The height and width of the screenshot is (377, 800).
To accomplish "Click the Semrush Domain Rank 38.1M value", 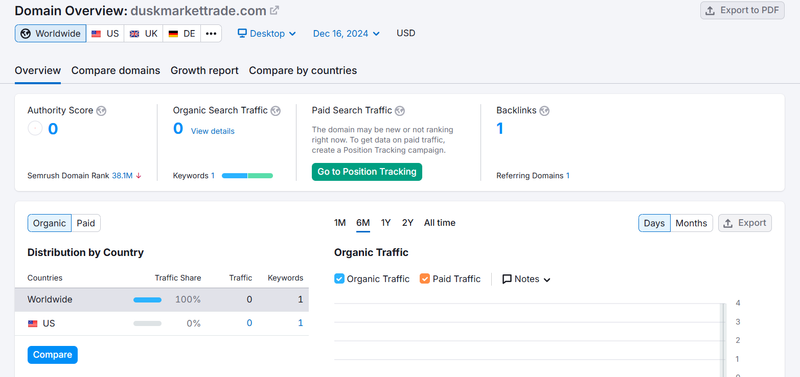I will [x=122, y=175].
